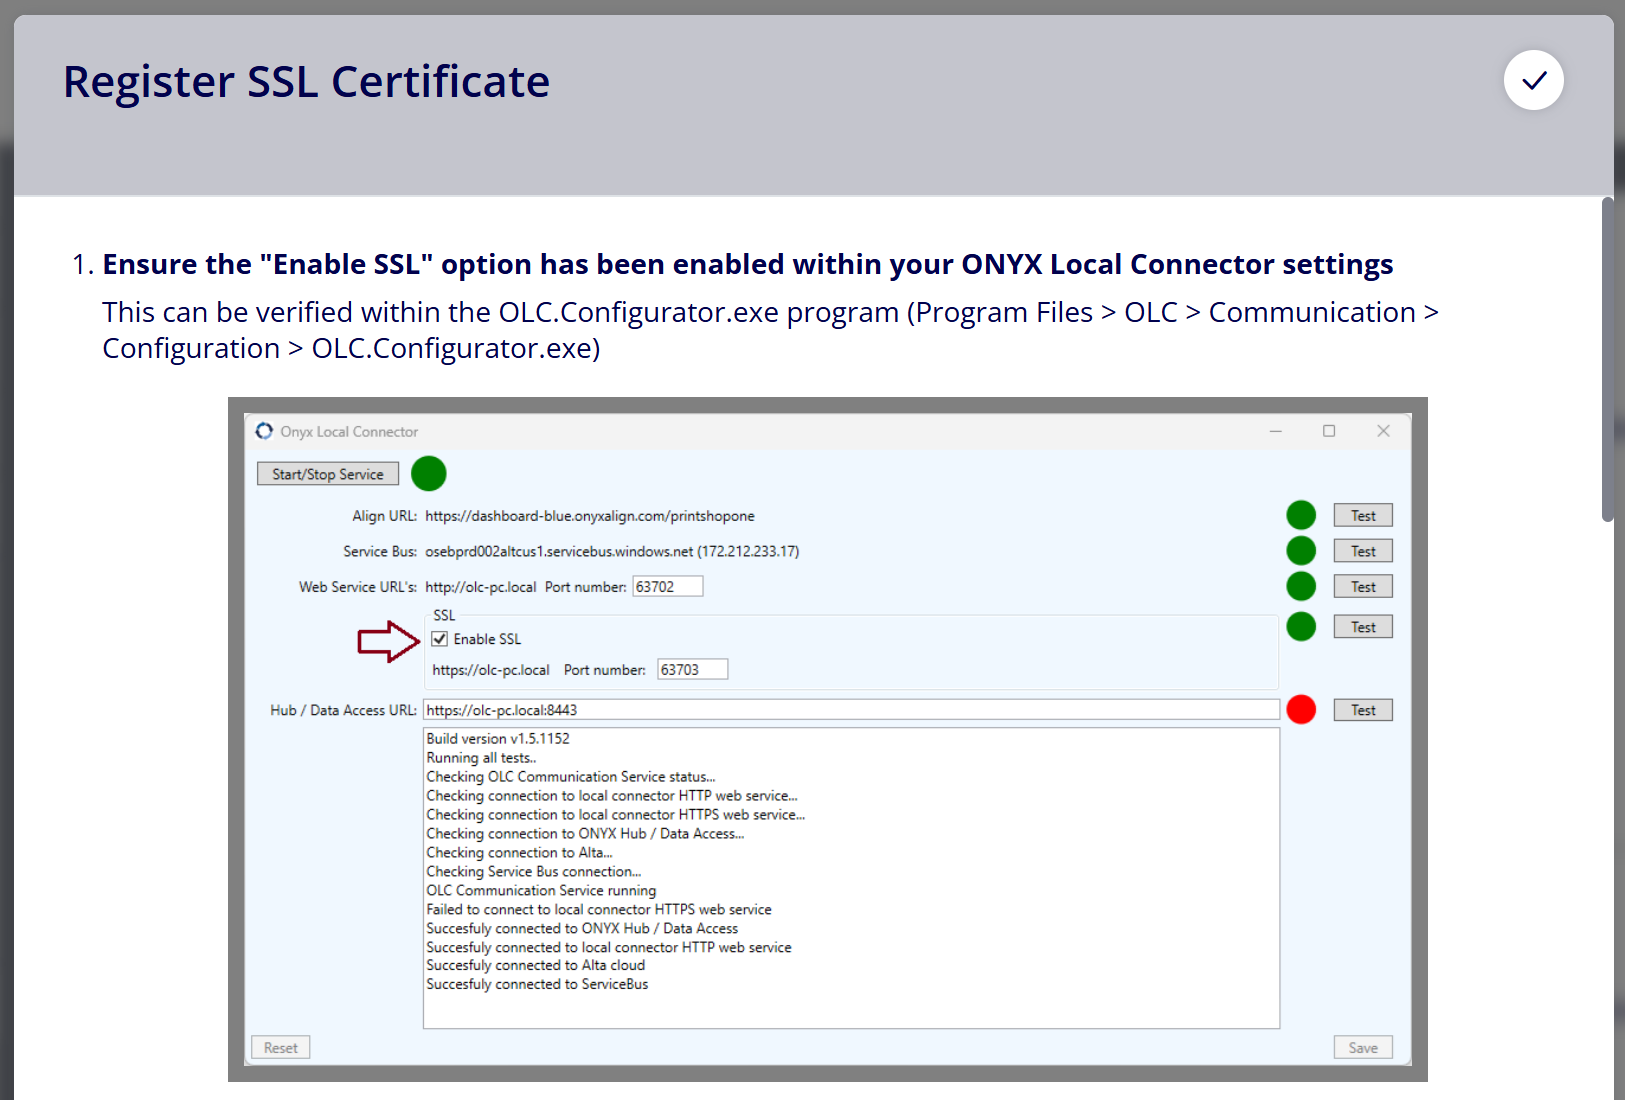Click the Save button
This screenshot has width=1625, height=1100.
(1363, 1047)
